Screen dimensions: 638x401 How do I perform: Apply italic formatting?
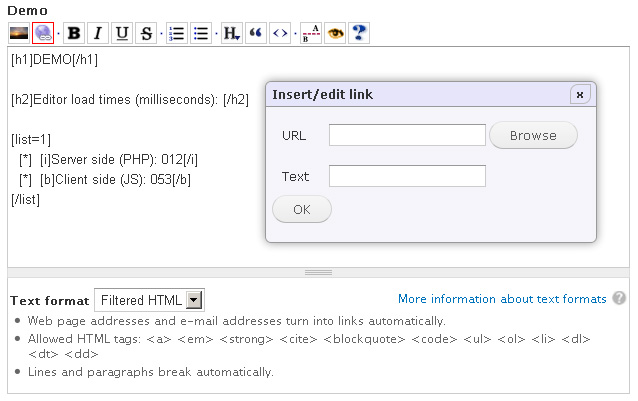98,33
